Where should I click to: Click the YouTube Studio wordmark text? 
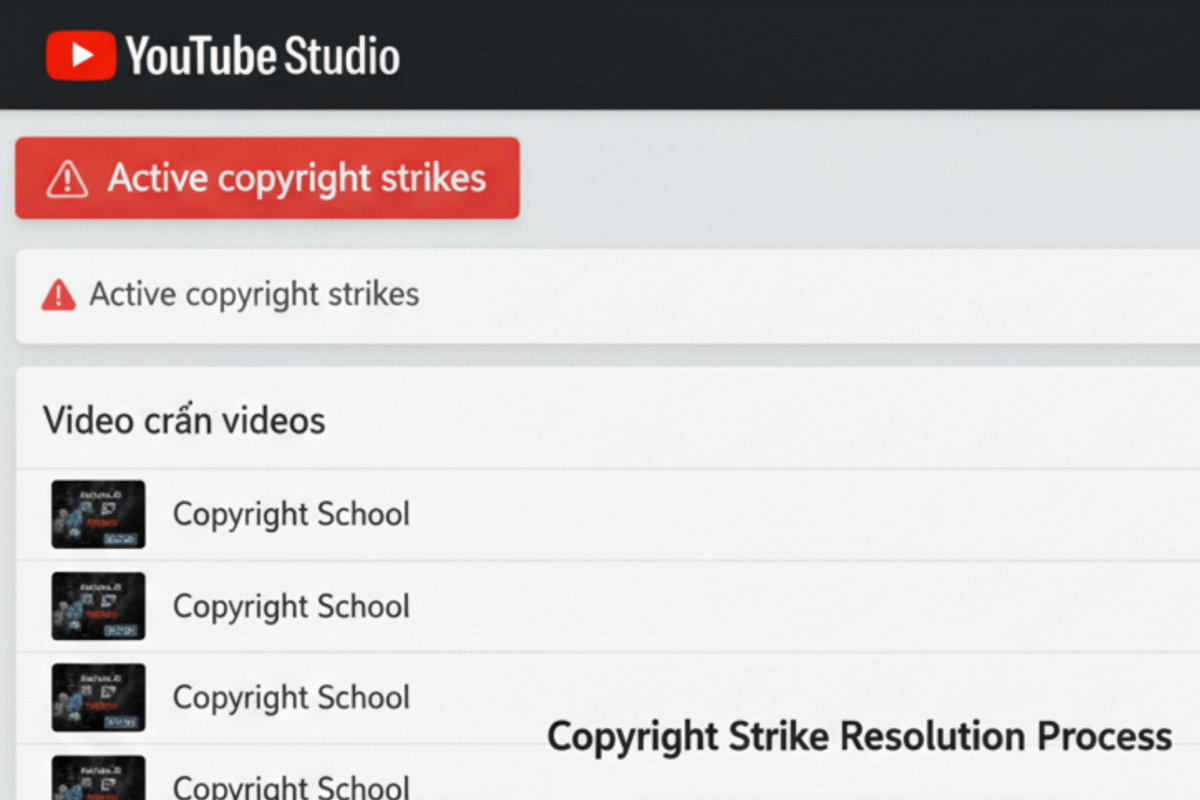262,56
